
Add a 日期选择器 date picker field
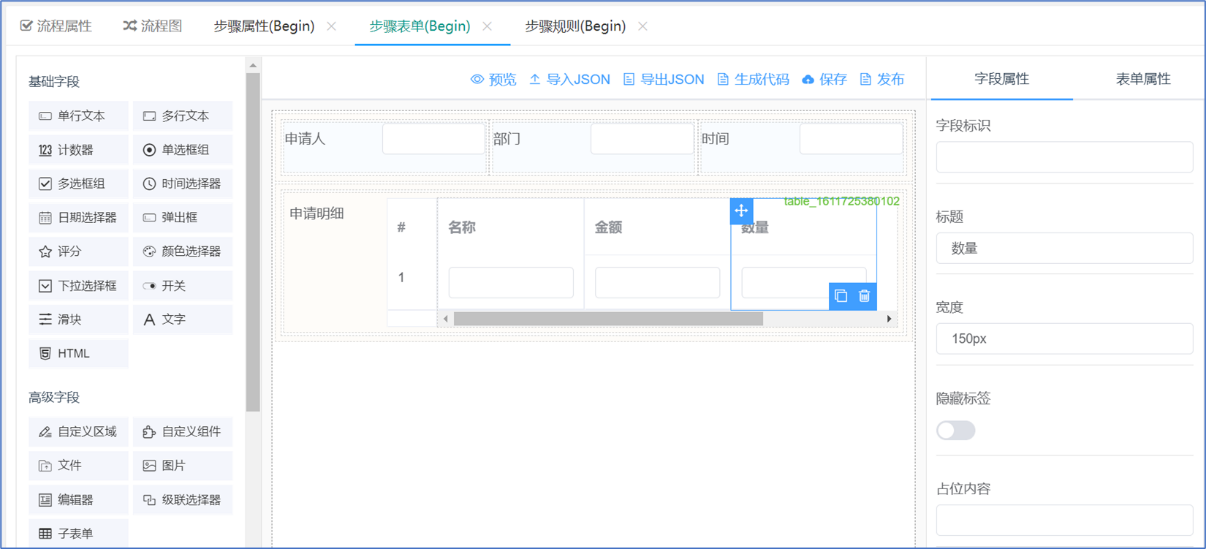coord(79,218)
